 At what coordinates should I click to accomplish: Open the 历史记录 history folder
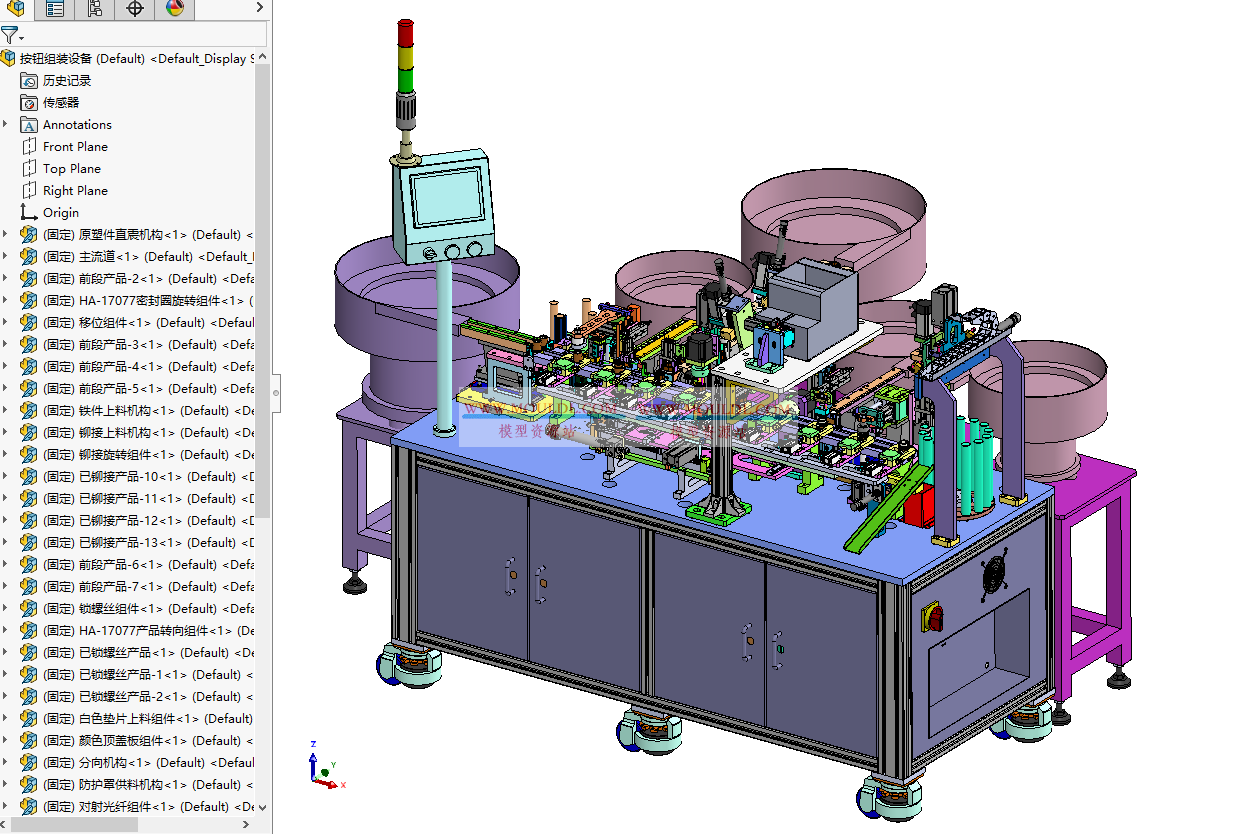pos(66,81)
